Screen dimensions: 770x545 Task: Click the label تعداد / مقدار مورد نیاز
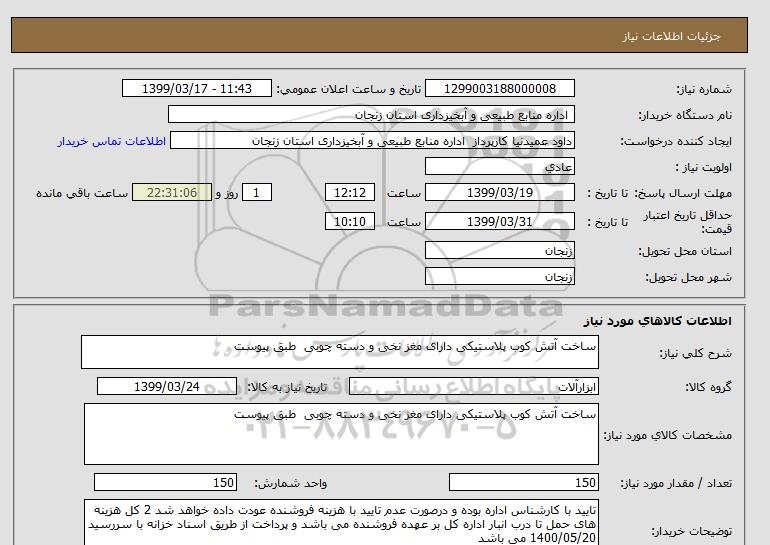point(676,483)
